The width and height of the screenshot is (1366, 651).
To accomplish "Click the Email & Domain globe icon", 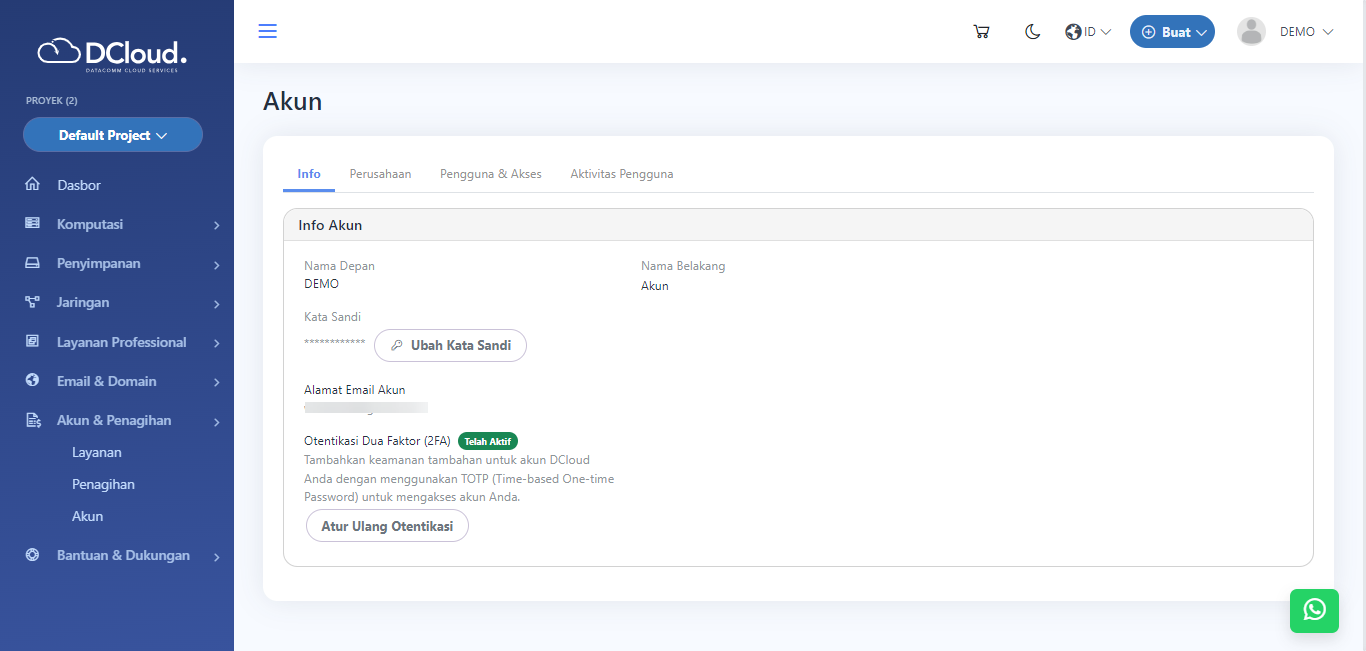I will pos(32,381).
